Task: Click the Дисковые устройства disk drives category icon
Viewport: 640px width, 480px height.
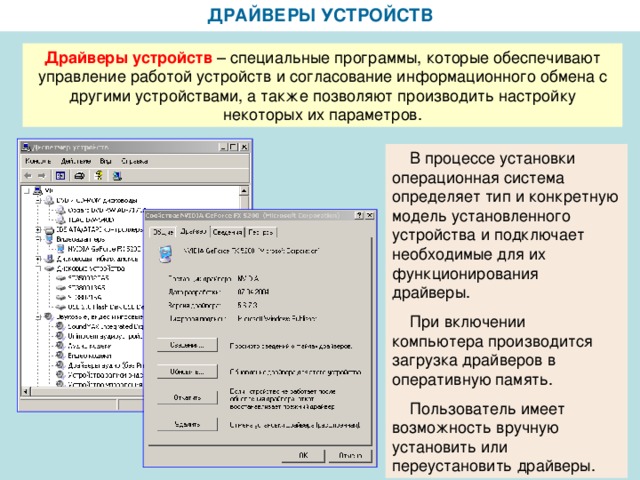Action: pyautogui.click(x=49, y=269)
